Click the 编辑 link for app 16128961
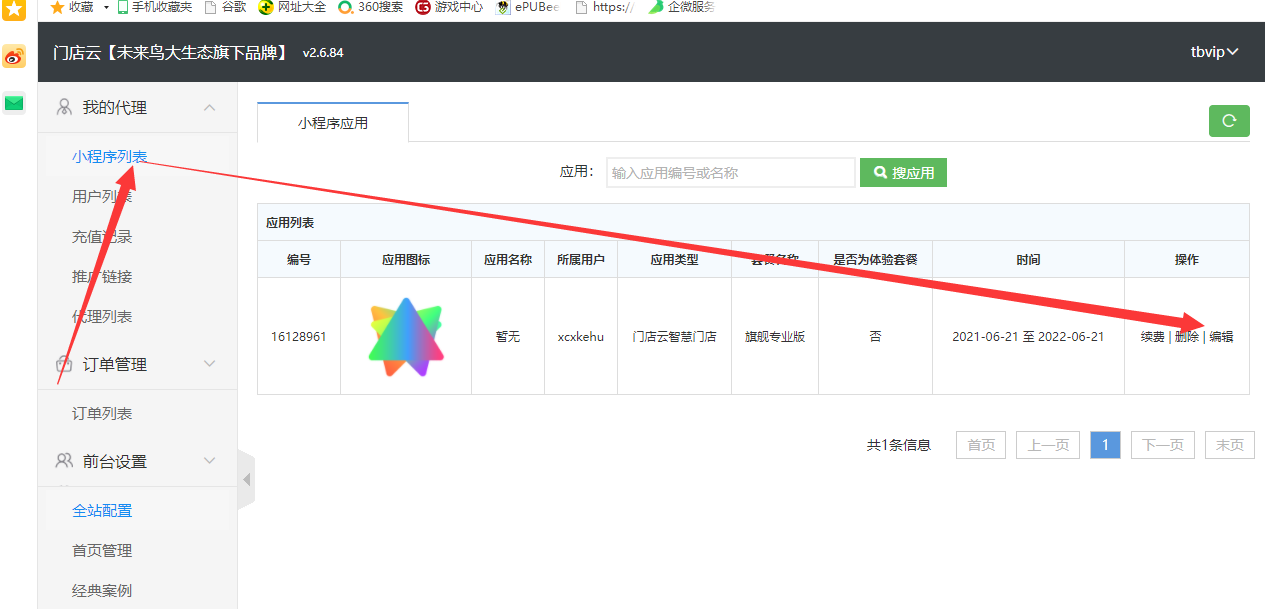This screenshot has height=609, width=1265. (1221, 337)
